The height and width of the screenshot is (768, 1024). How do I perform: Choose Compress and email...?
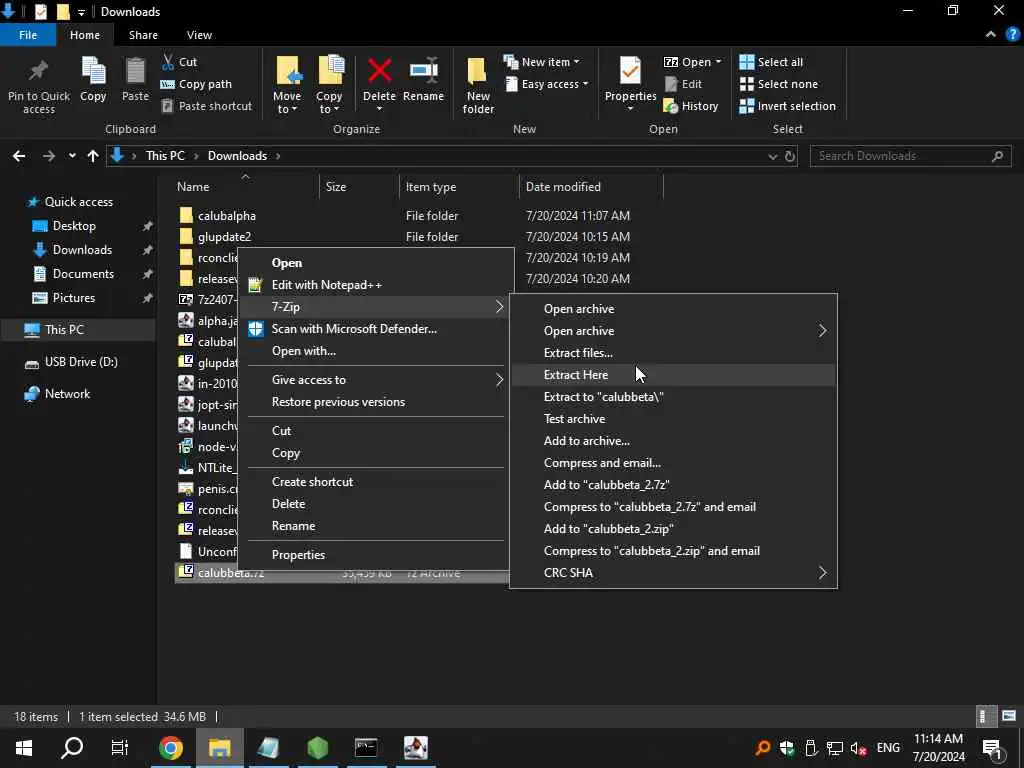[x=673, y=463]
